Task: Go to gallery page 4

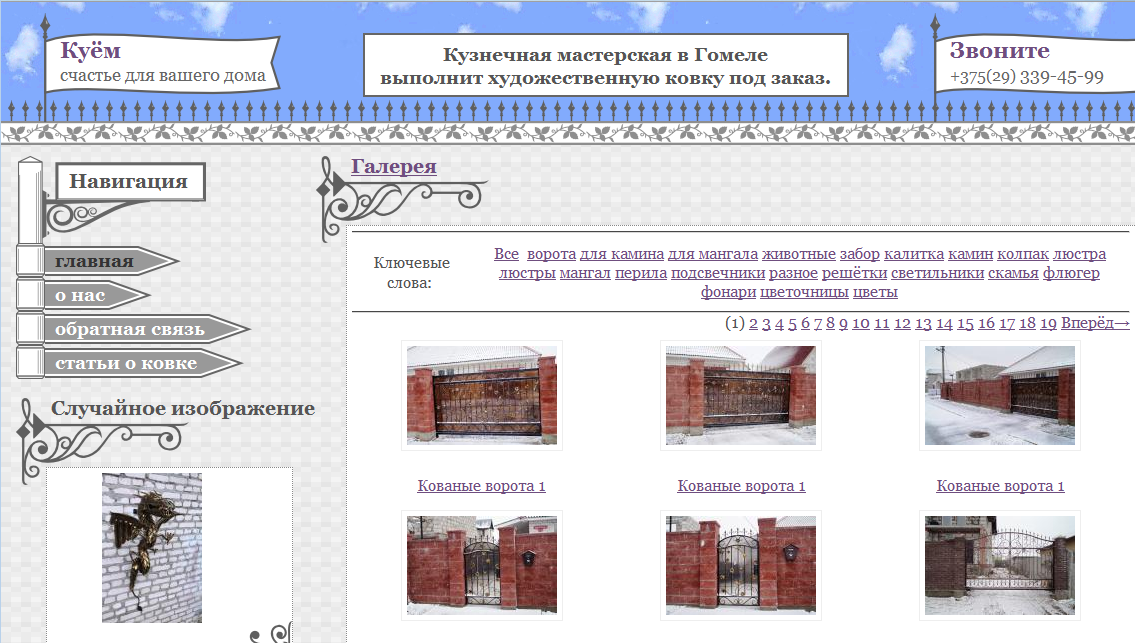Action: coord(780,323)
